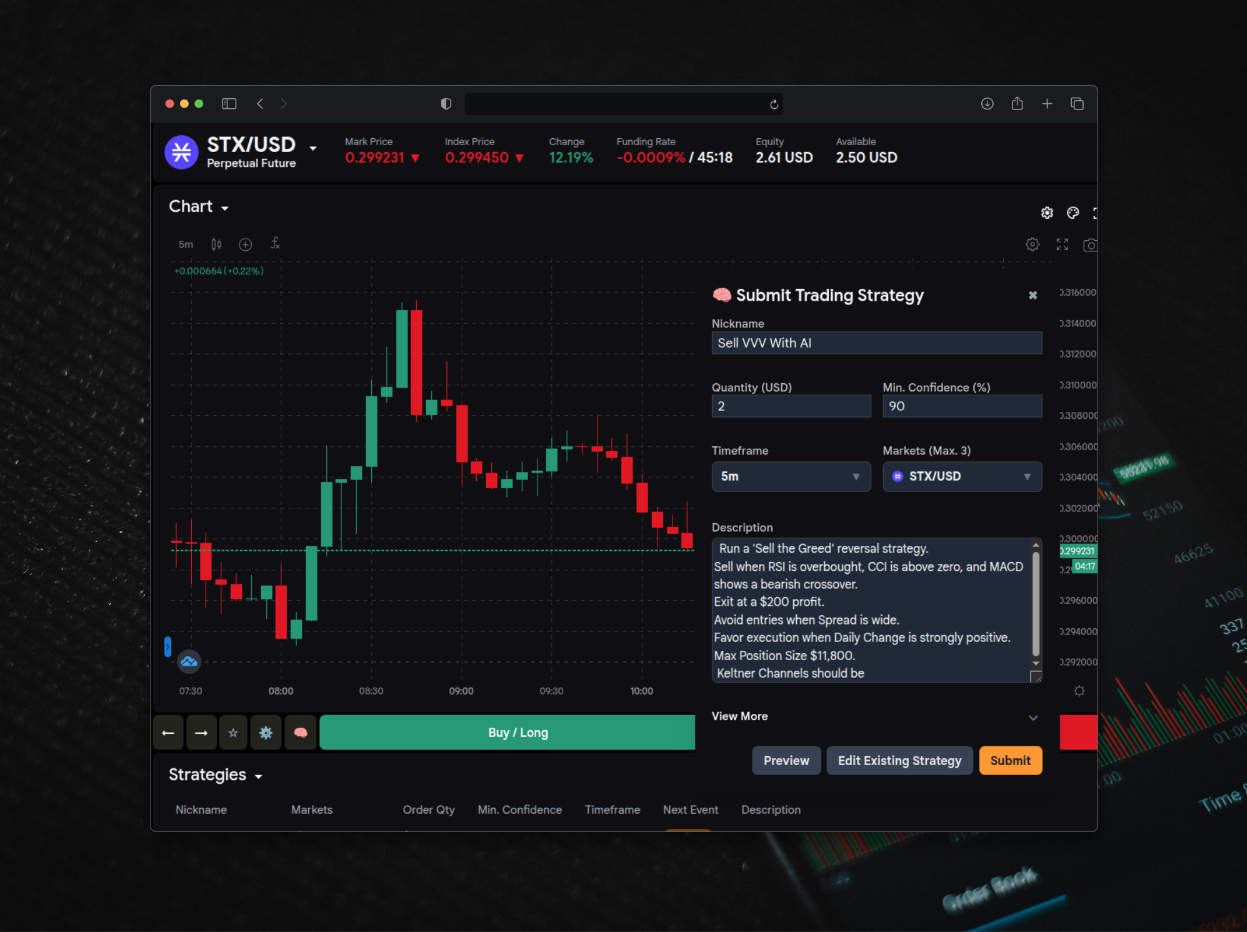1247x932 pixels.
Task: Click the fx indicators icon
Action: click(x=275, y=244)
